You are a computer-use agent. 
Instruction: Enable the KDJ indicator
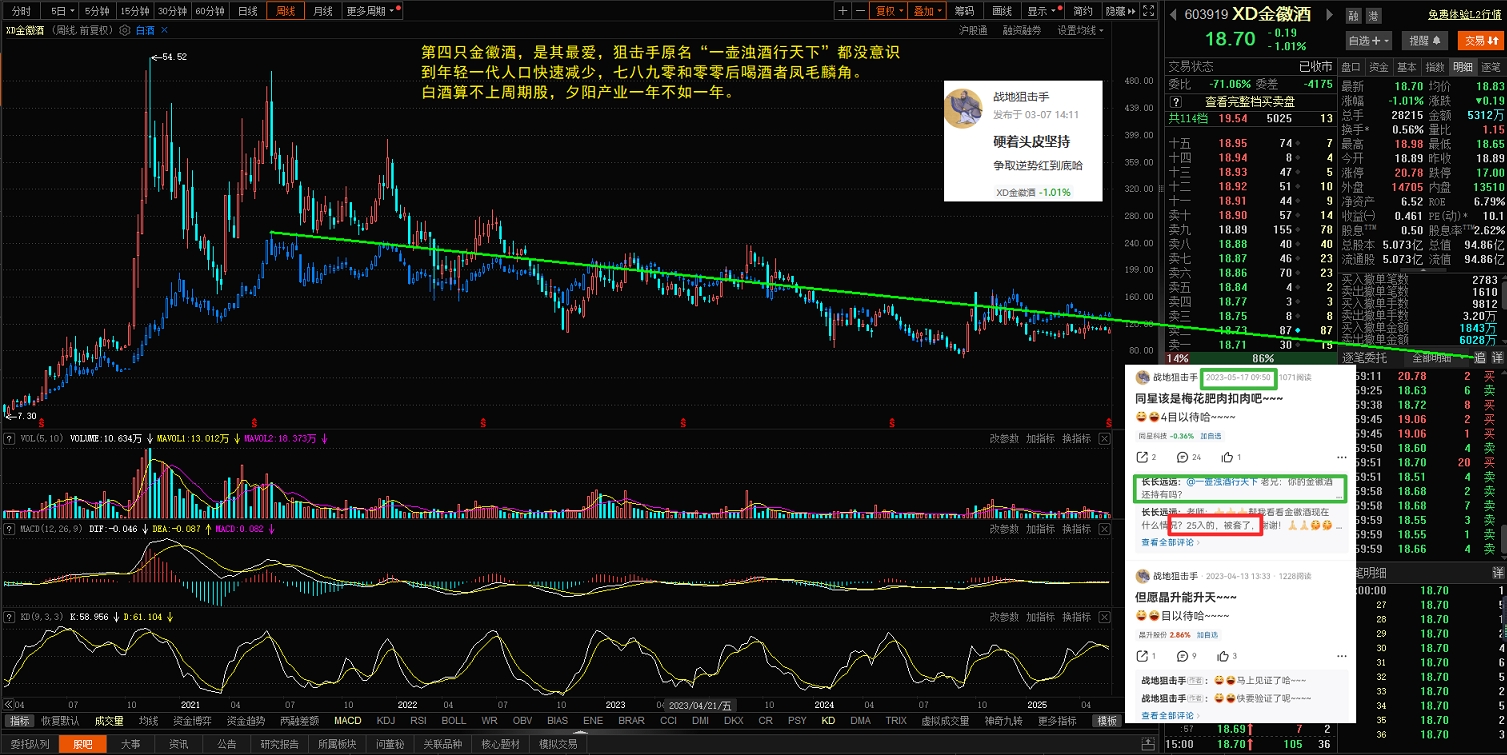tap(386, 721)
